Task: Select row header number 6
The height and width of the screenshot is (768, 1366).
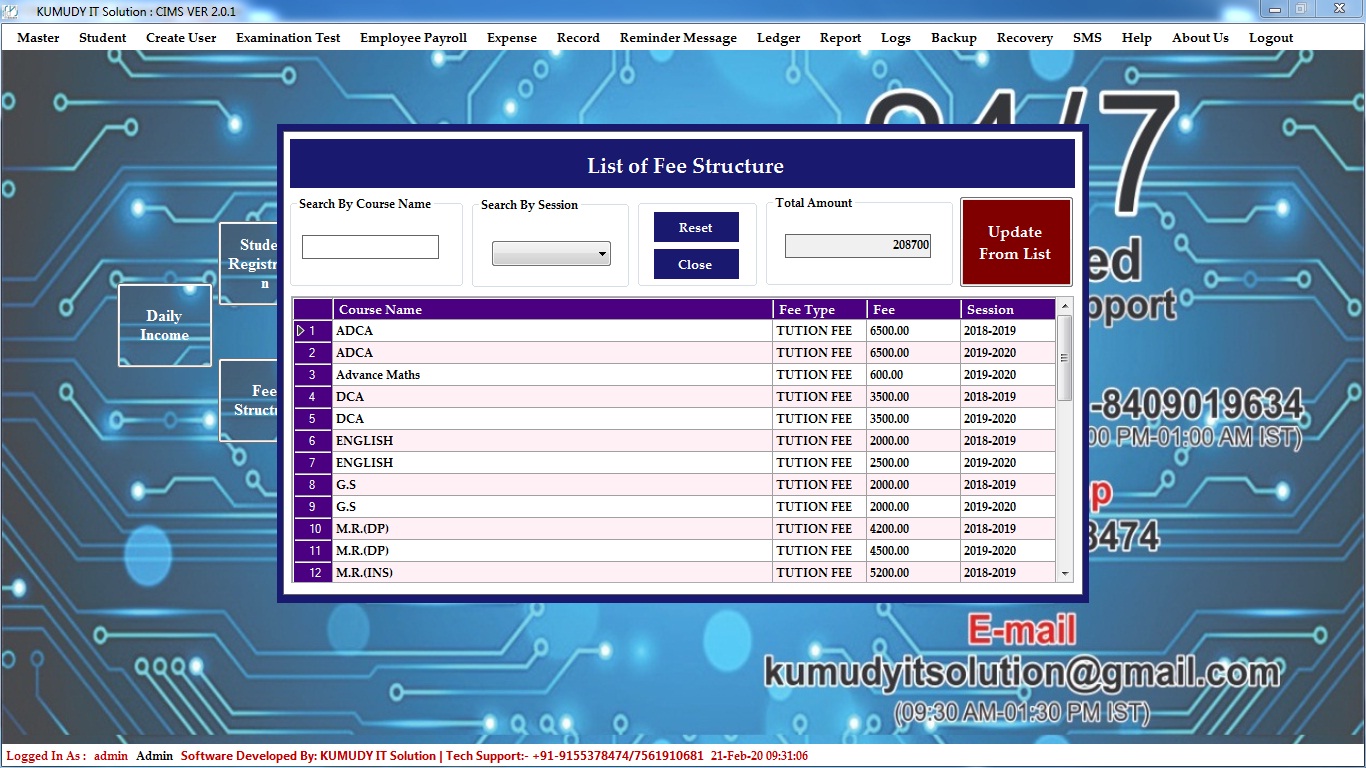Action: point(312,441)
